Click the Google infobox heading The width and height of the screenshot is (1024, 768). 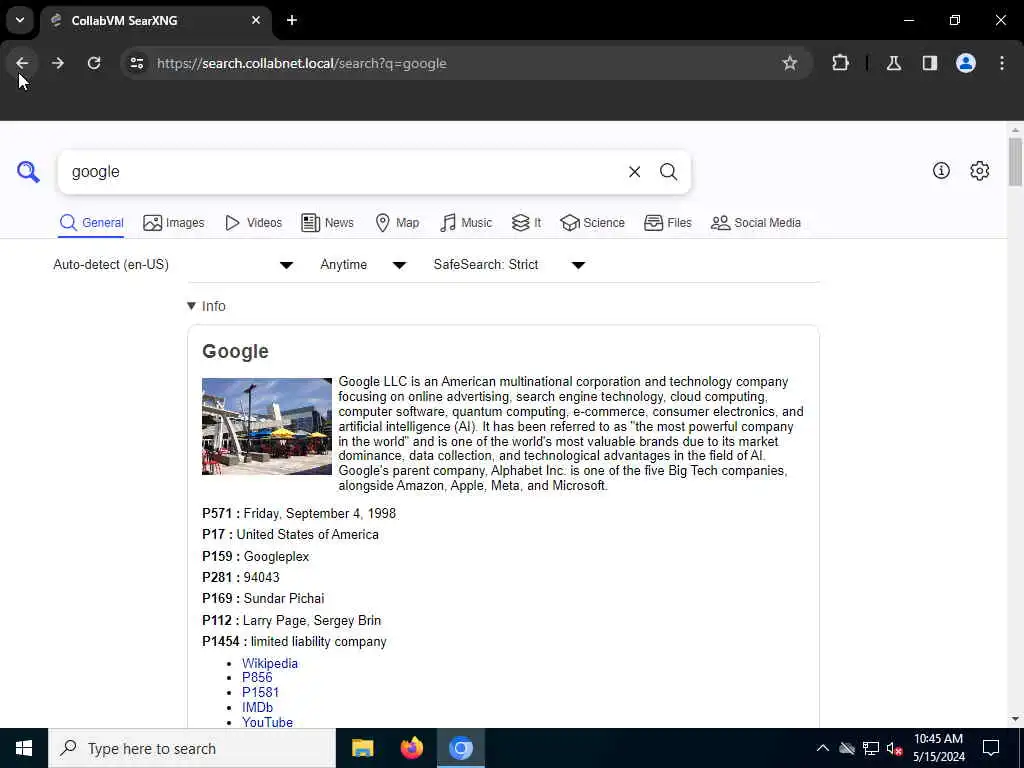tap(235, 351)
